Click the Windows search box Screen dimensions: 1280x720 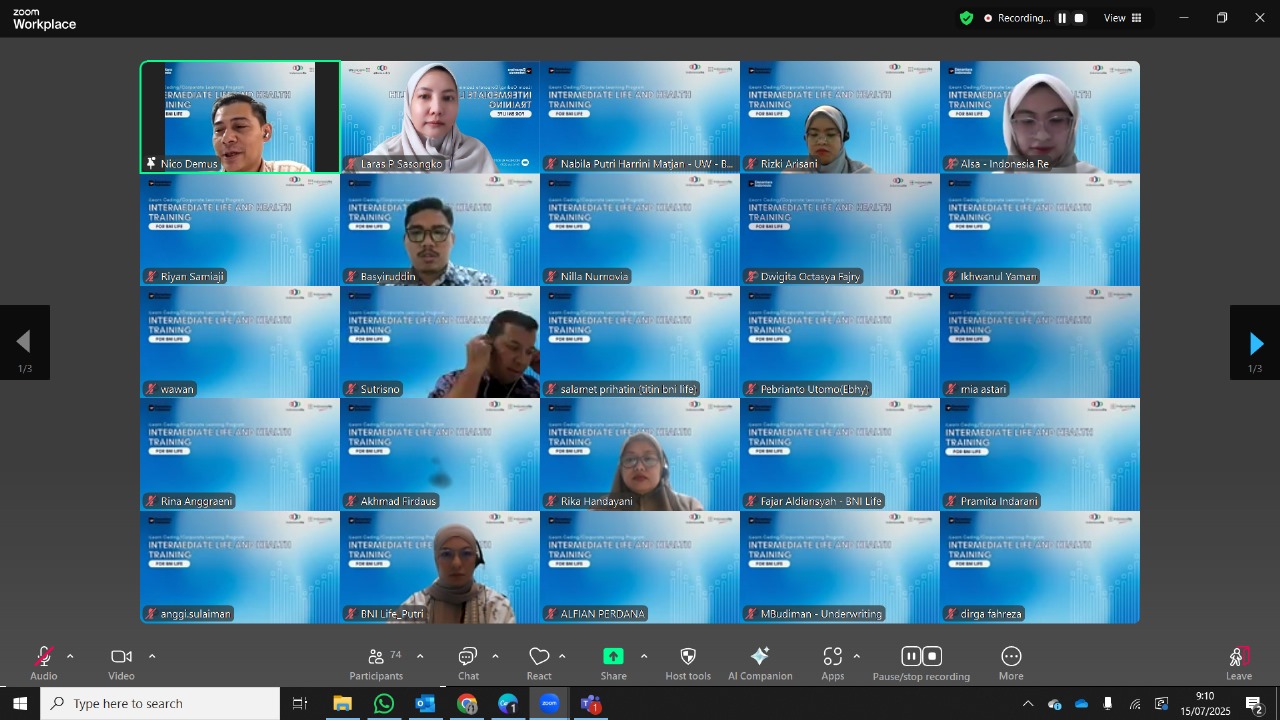tap(160, 704)
